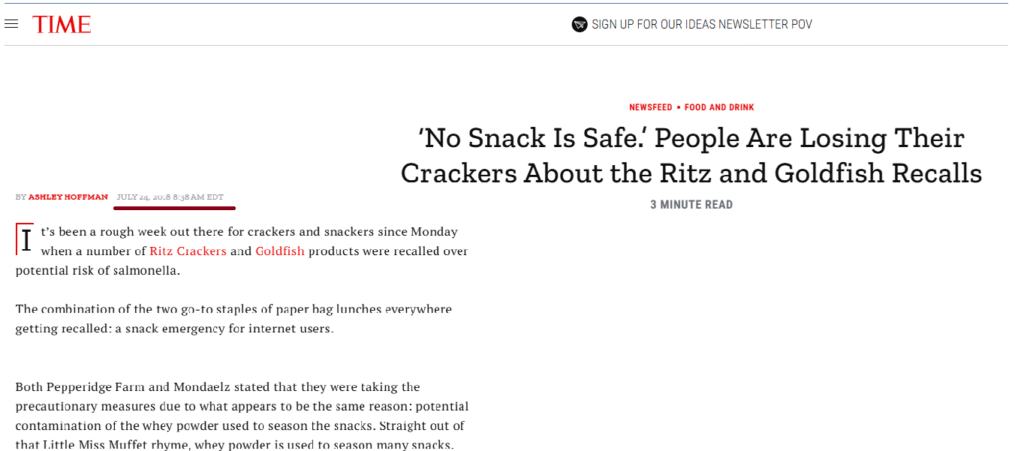Click the 3 MINUTE READ label
This screenshot has height=451, width=1024.
tap(691, 205)
